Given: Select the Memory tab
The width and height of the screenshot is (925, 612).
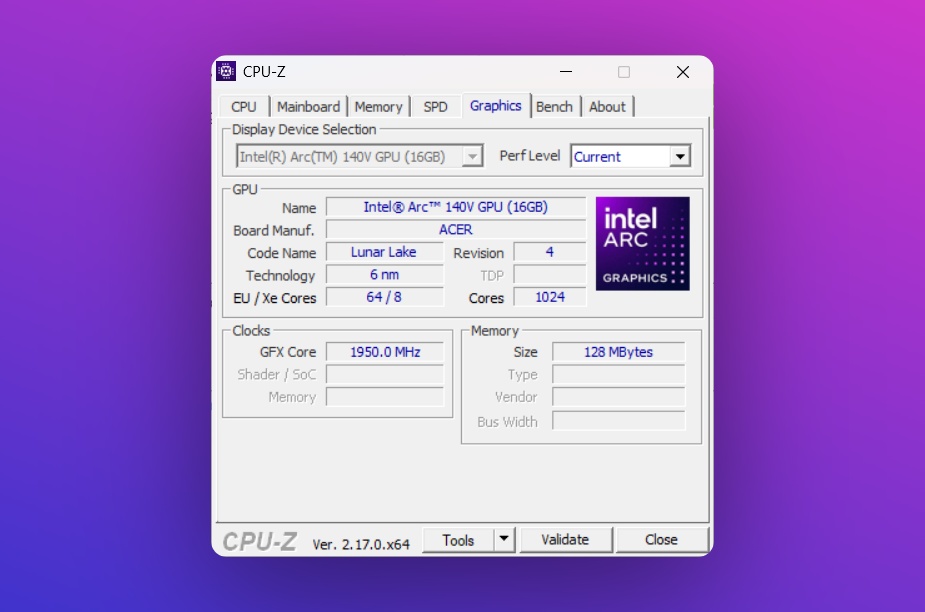Looking at the screenshot, I should (x=378, y=107).
